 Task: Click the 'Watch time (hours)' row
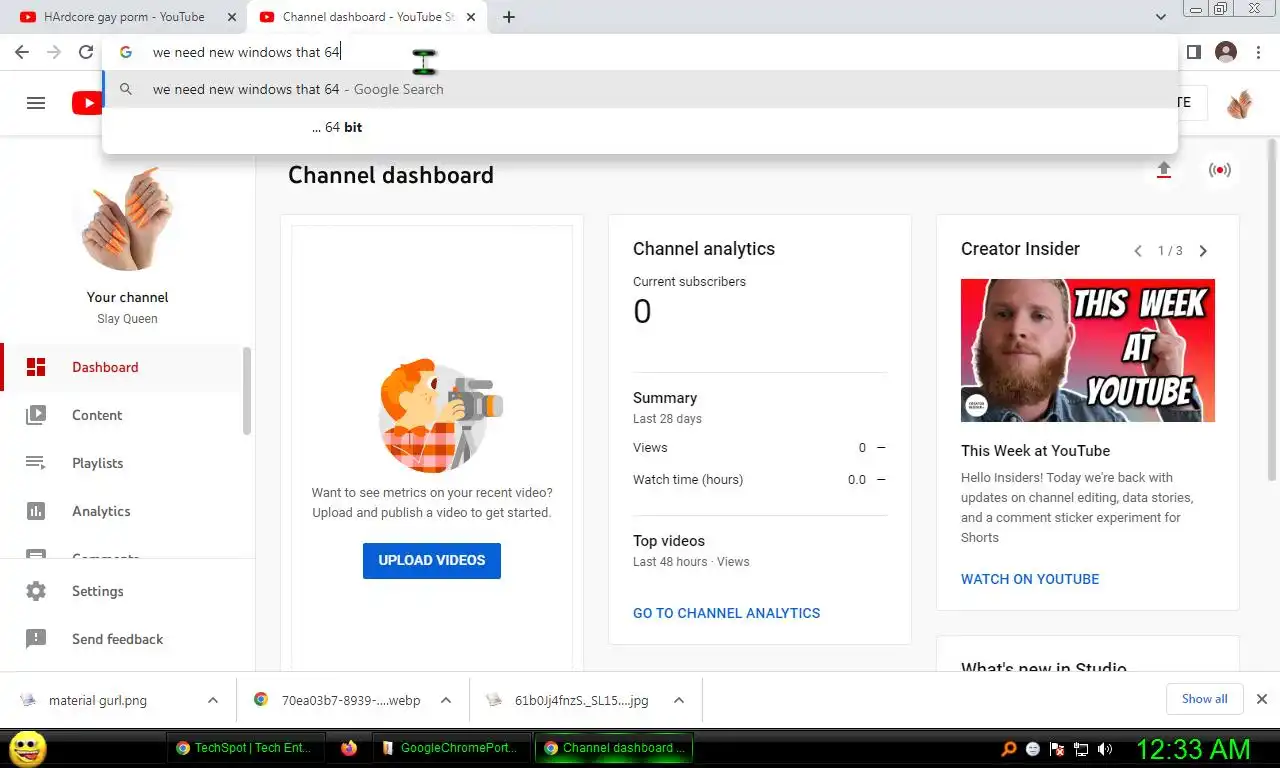click(x=760, y=480)
